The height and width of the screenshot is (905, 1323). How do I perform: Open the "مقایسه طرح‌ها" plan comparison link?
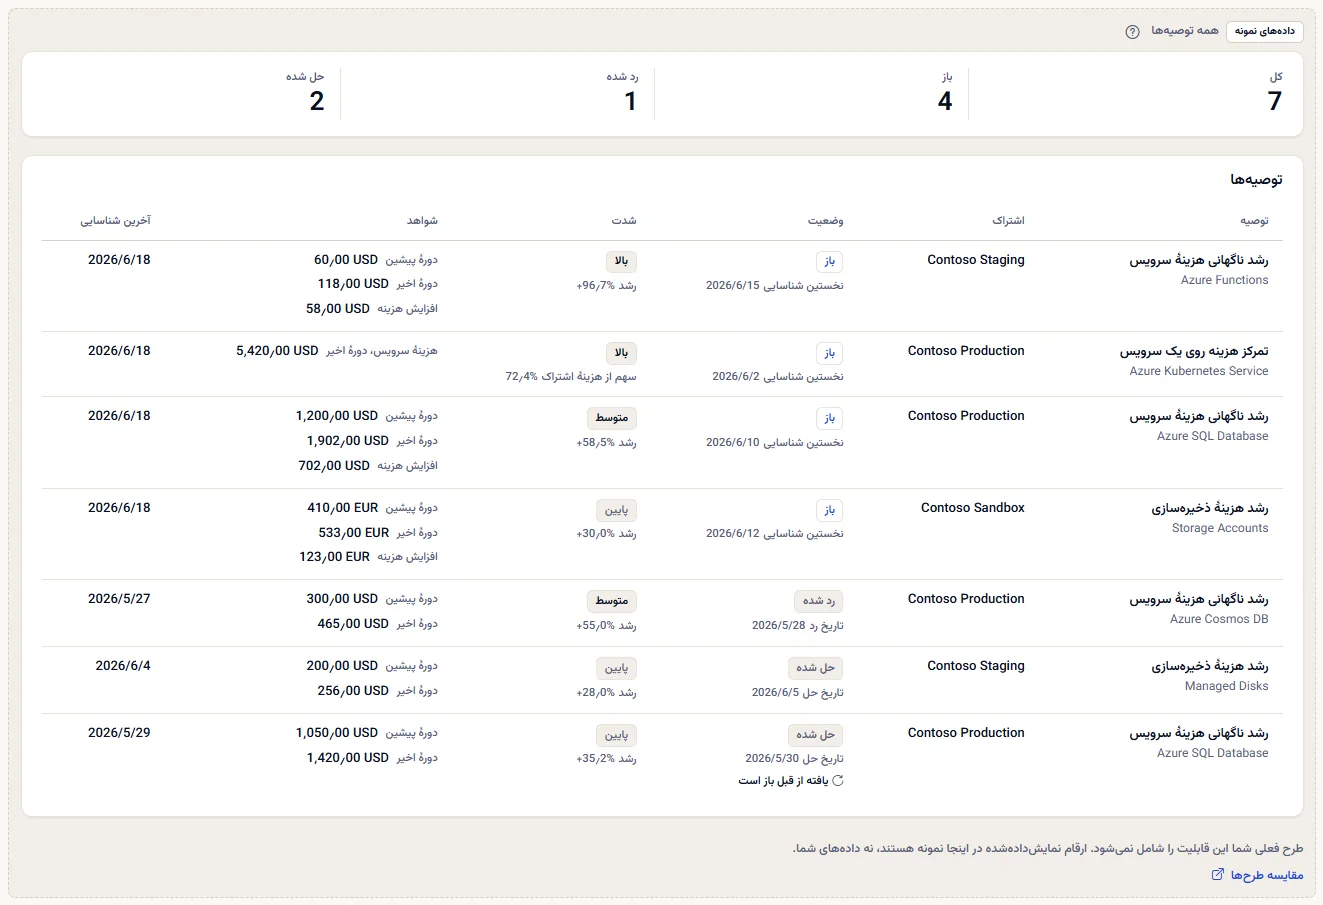click(1257, 875)
